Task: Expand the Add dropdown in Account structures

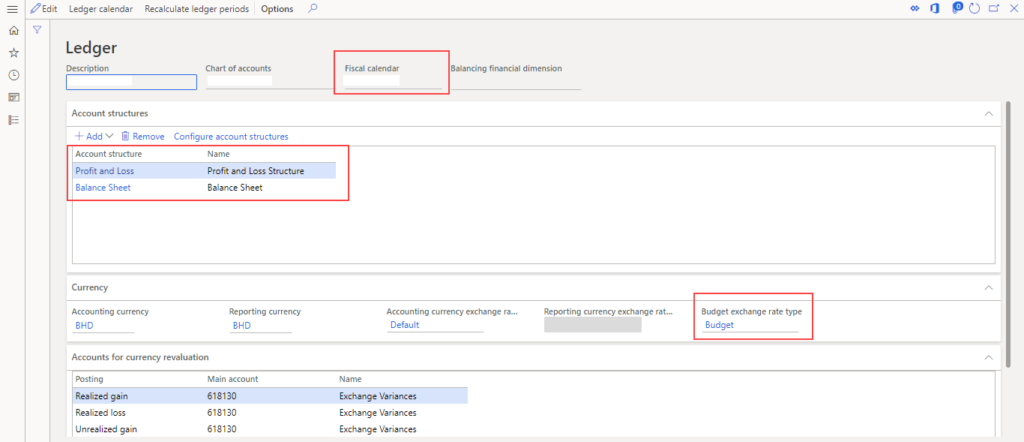Action: pyautogui.click(x=94, y=136)
